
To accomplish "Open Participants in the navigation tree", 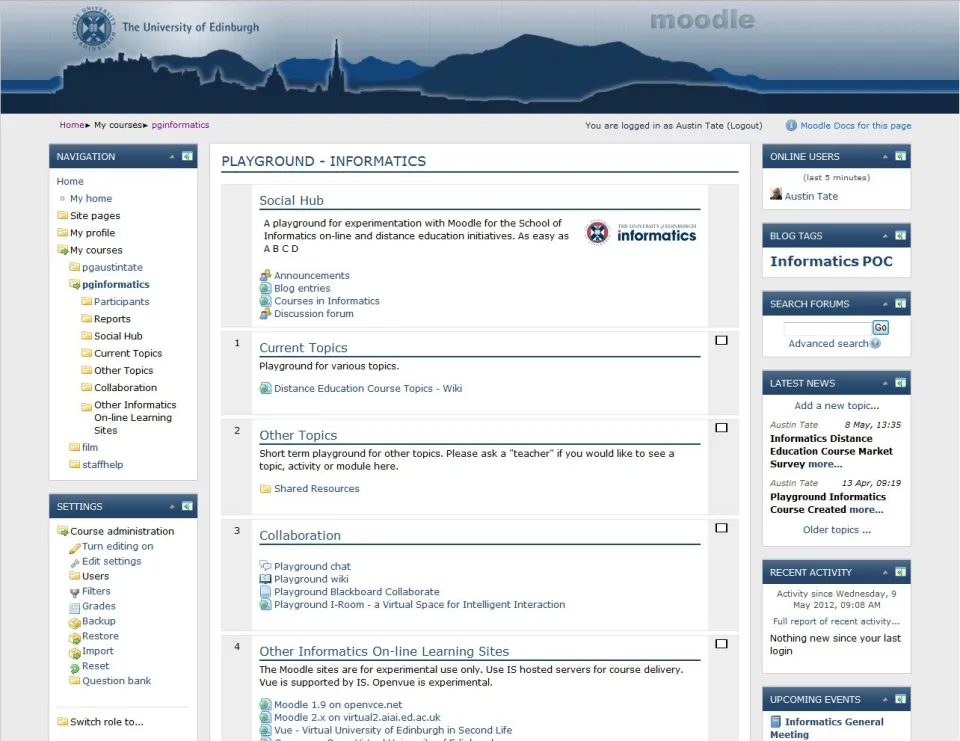I will pos(121,301).
